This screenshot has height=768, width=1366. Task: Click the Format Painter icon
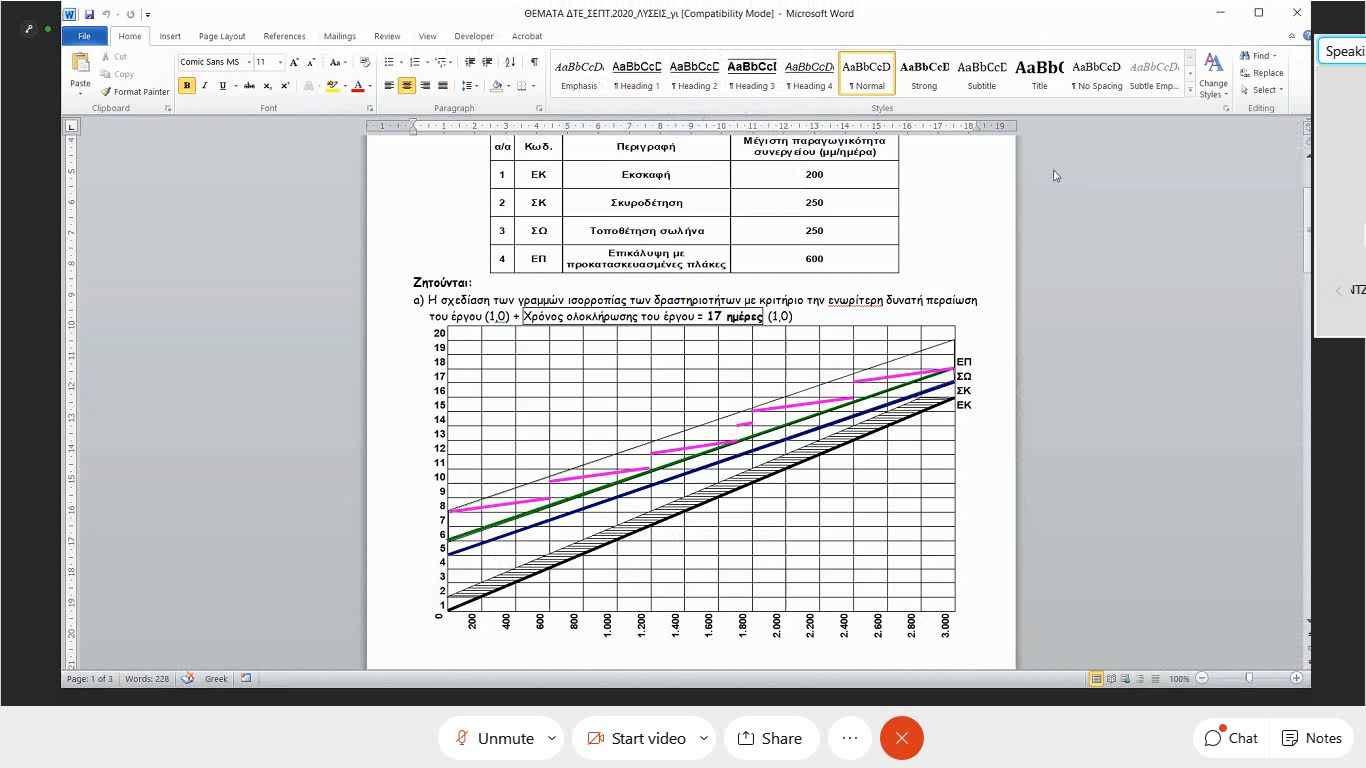(106, 92)
